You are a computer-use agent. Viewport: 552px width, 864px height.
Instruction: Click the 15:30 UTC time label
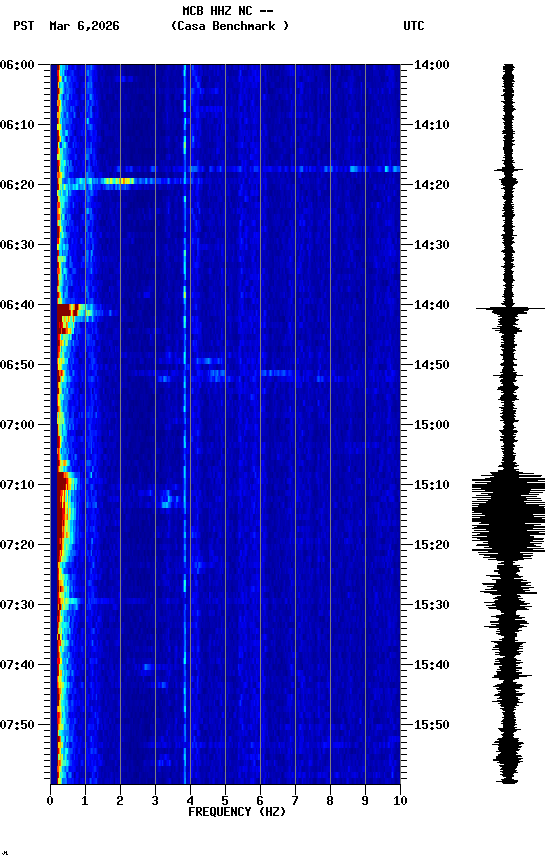click(x=431, y=605)
